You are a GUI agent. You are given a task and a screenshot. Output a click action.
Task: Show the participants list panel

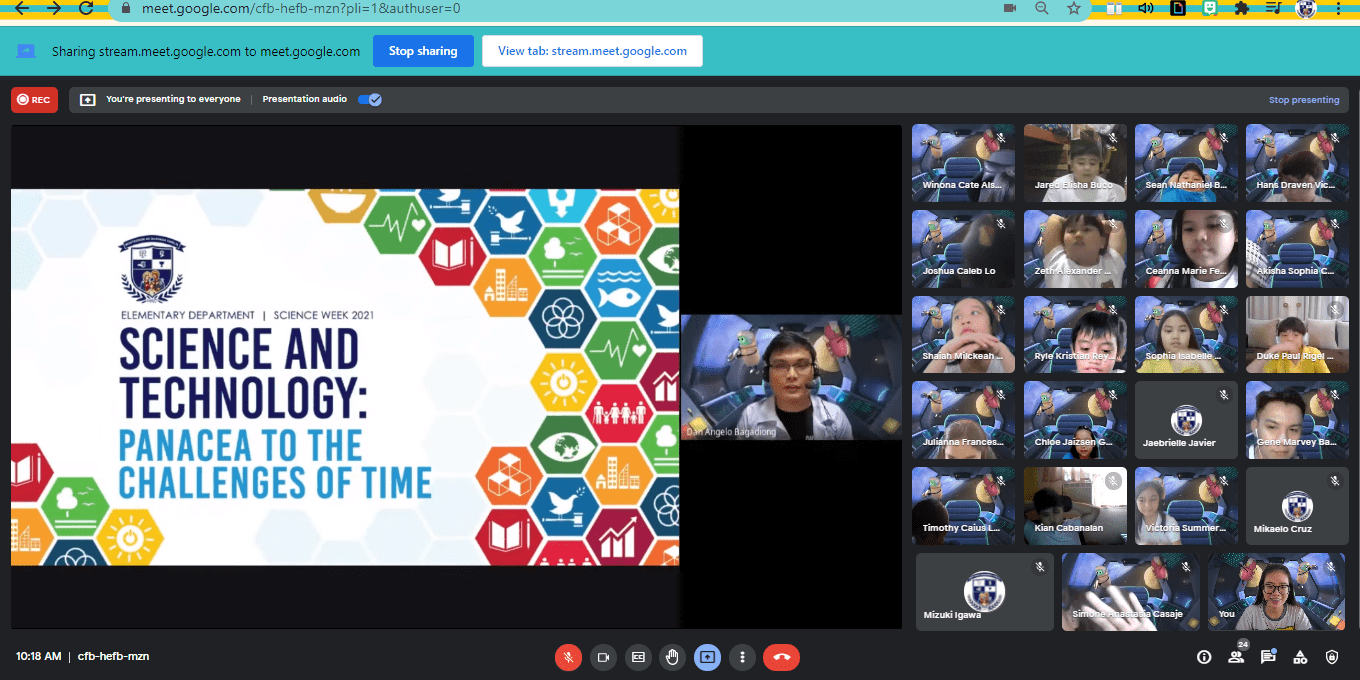click(1237, 657)
